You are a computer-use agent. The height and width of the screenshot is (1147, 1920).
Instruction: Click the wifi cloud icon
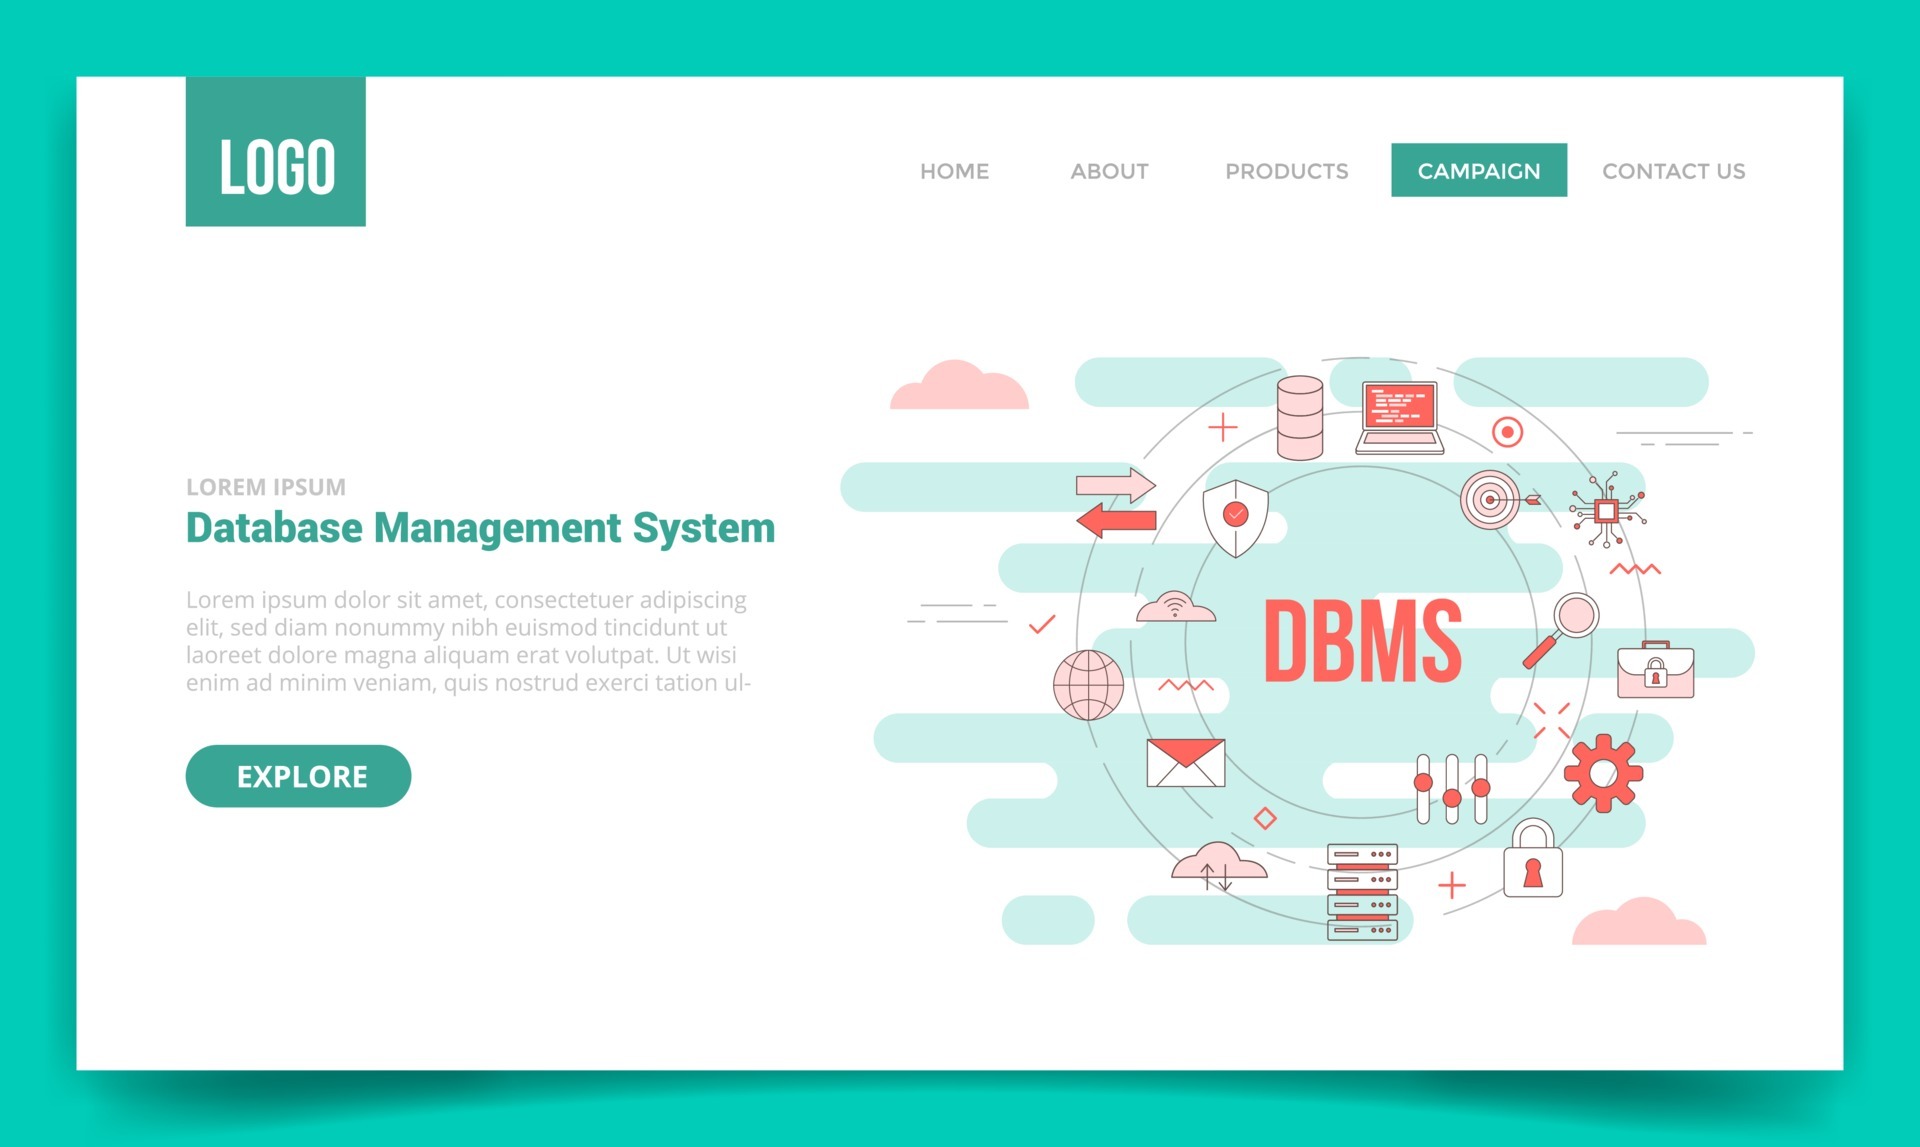(x=1173, y=605)
